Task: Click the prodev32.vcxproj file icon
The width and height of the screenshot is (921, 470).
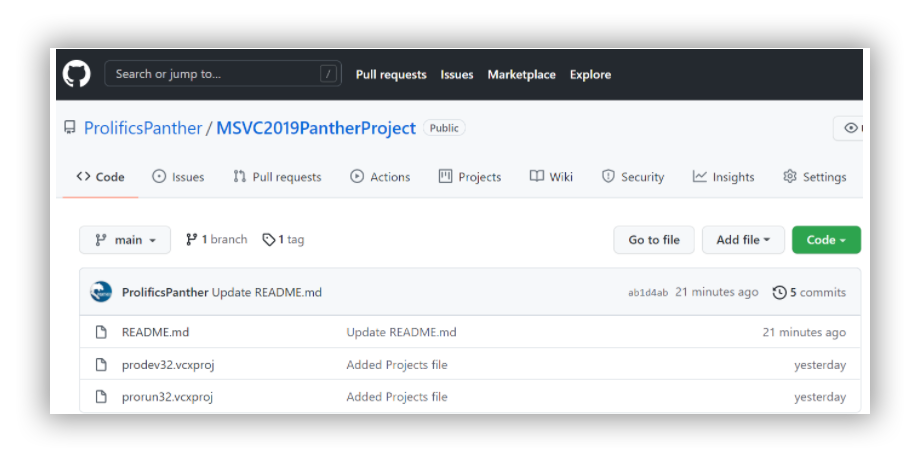Action: click(101, 365)
